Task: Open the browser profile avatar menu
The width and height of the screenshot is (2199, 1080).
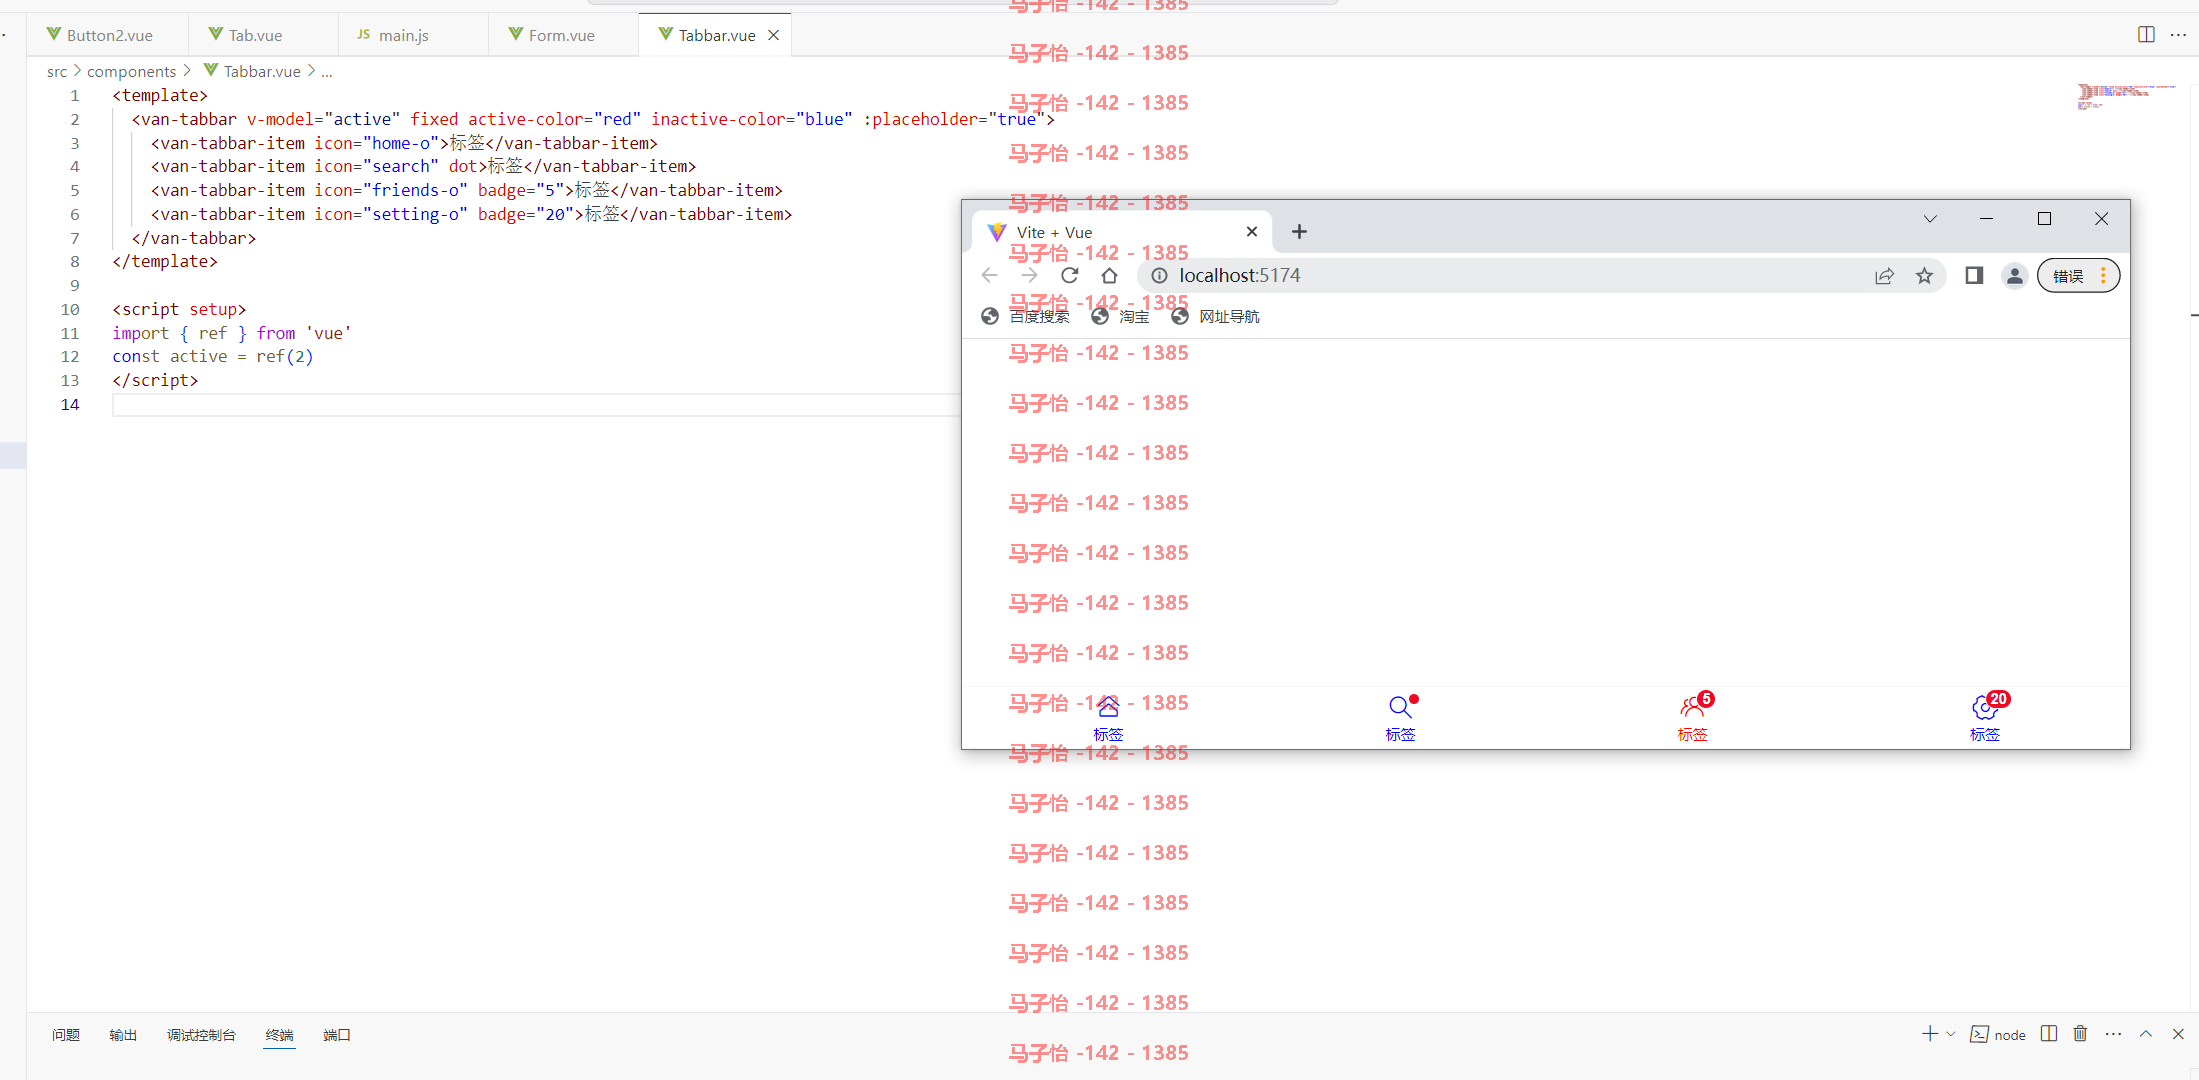Action: coord(2014,276)
